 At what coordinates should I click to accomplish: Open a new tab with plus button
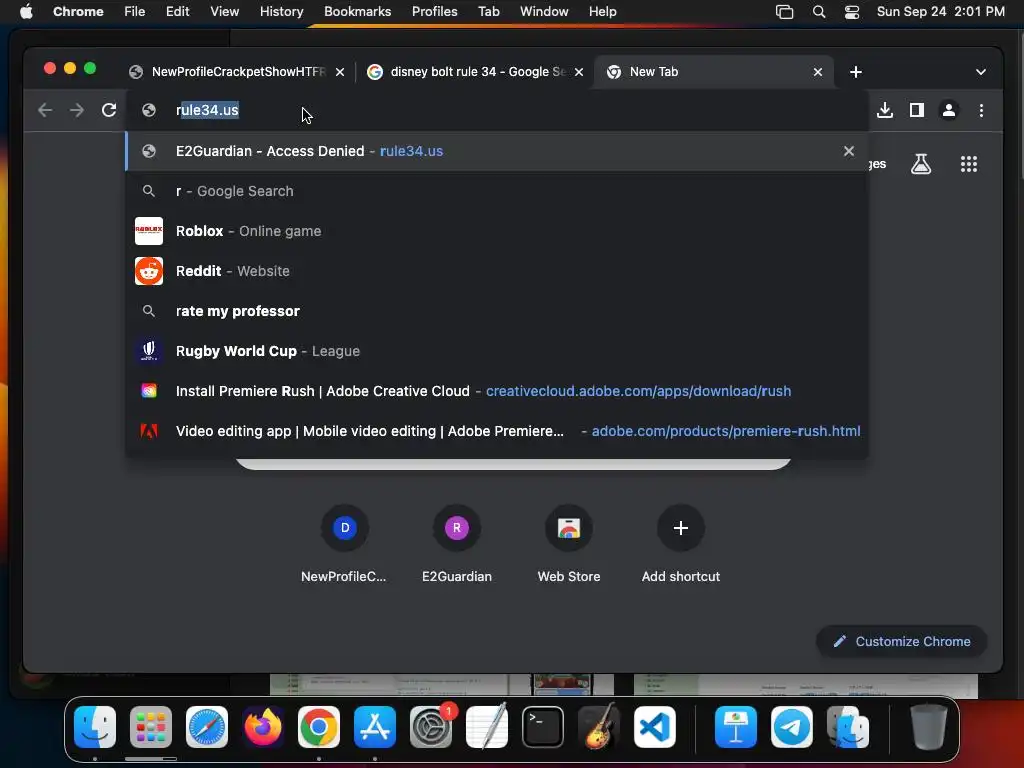856,72
